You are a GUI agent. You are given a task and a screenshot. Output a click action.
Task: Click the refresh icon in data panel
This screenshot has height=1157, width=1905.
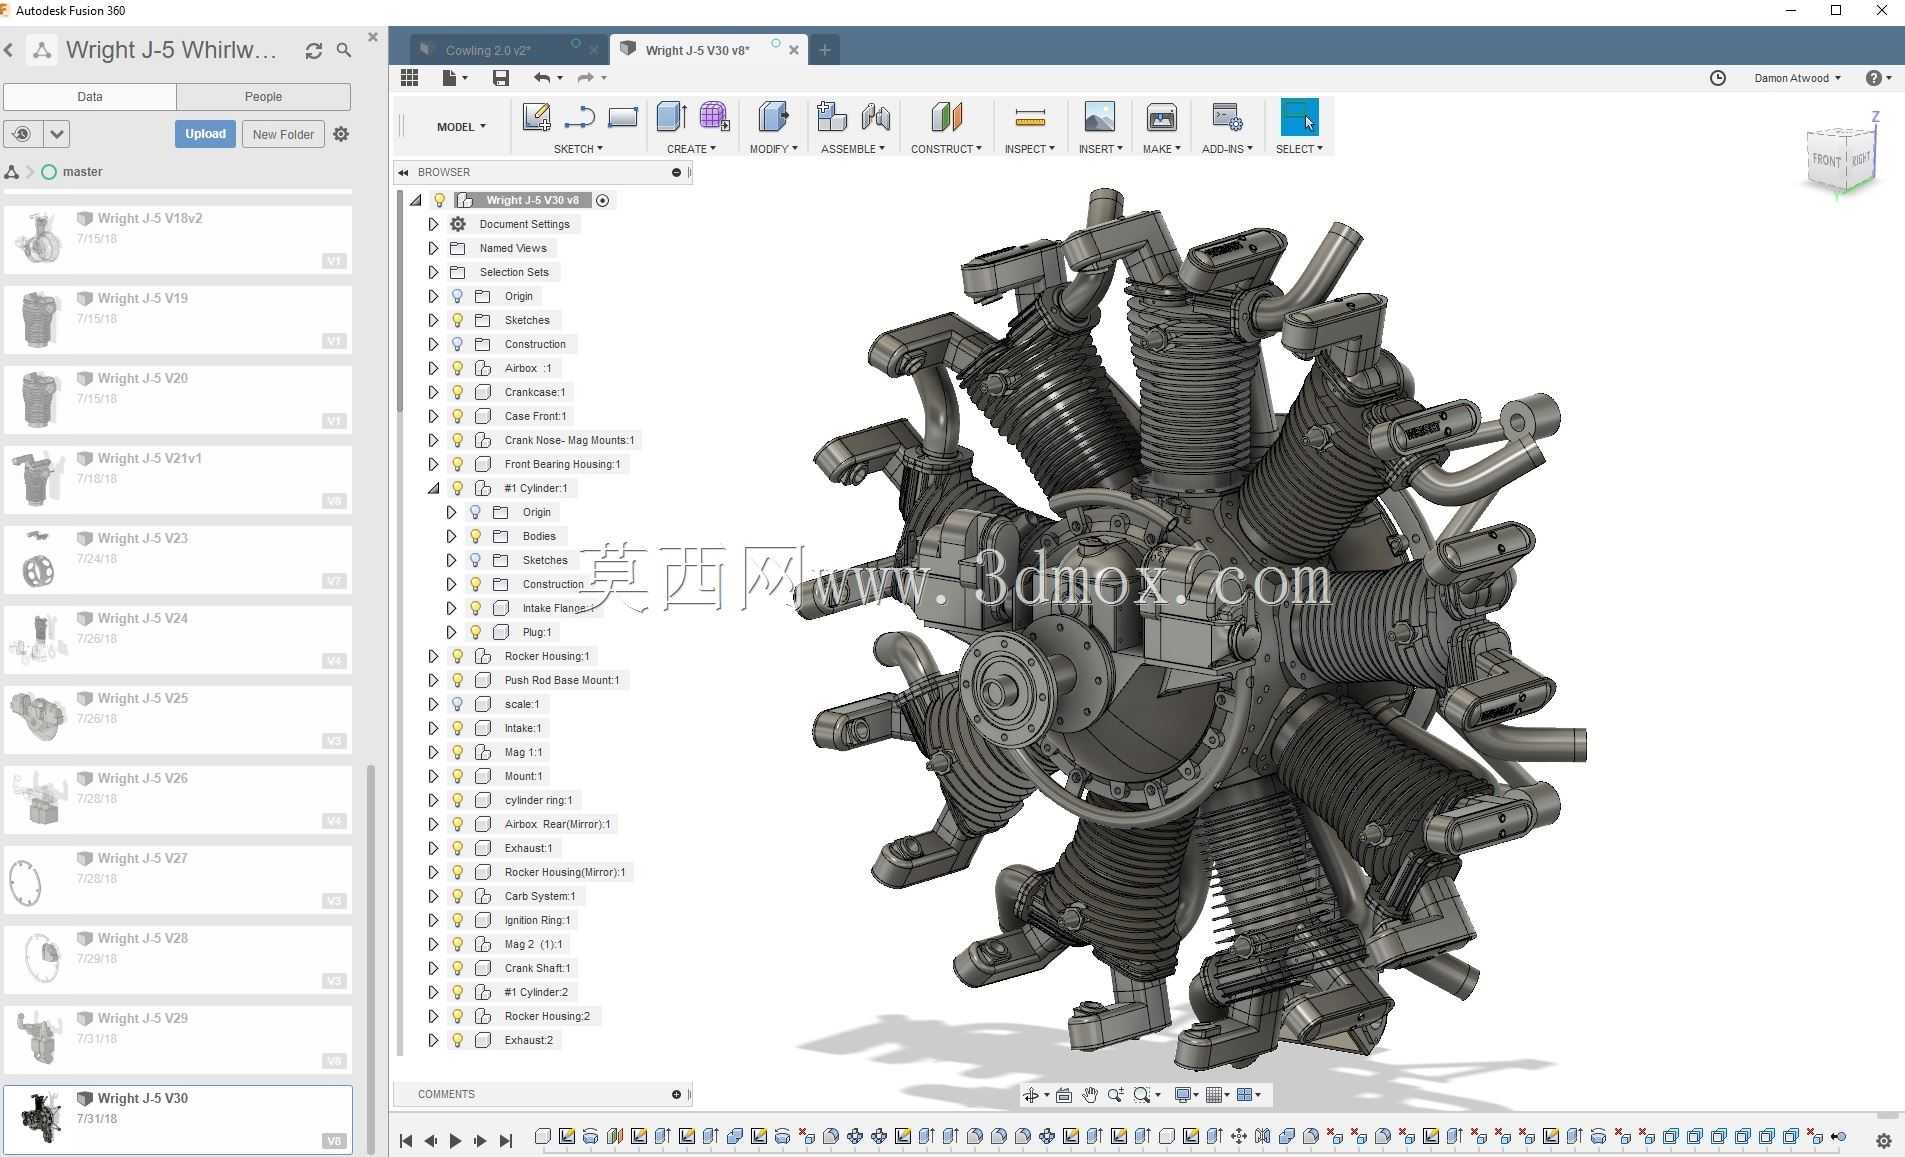click(314, 50)
